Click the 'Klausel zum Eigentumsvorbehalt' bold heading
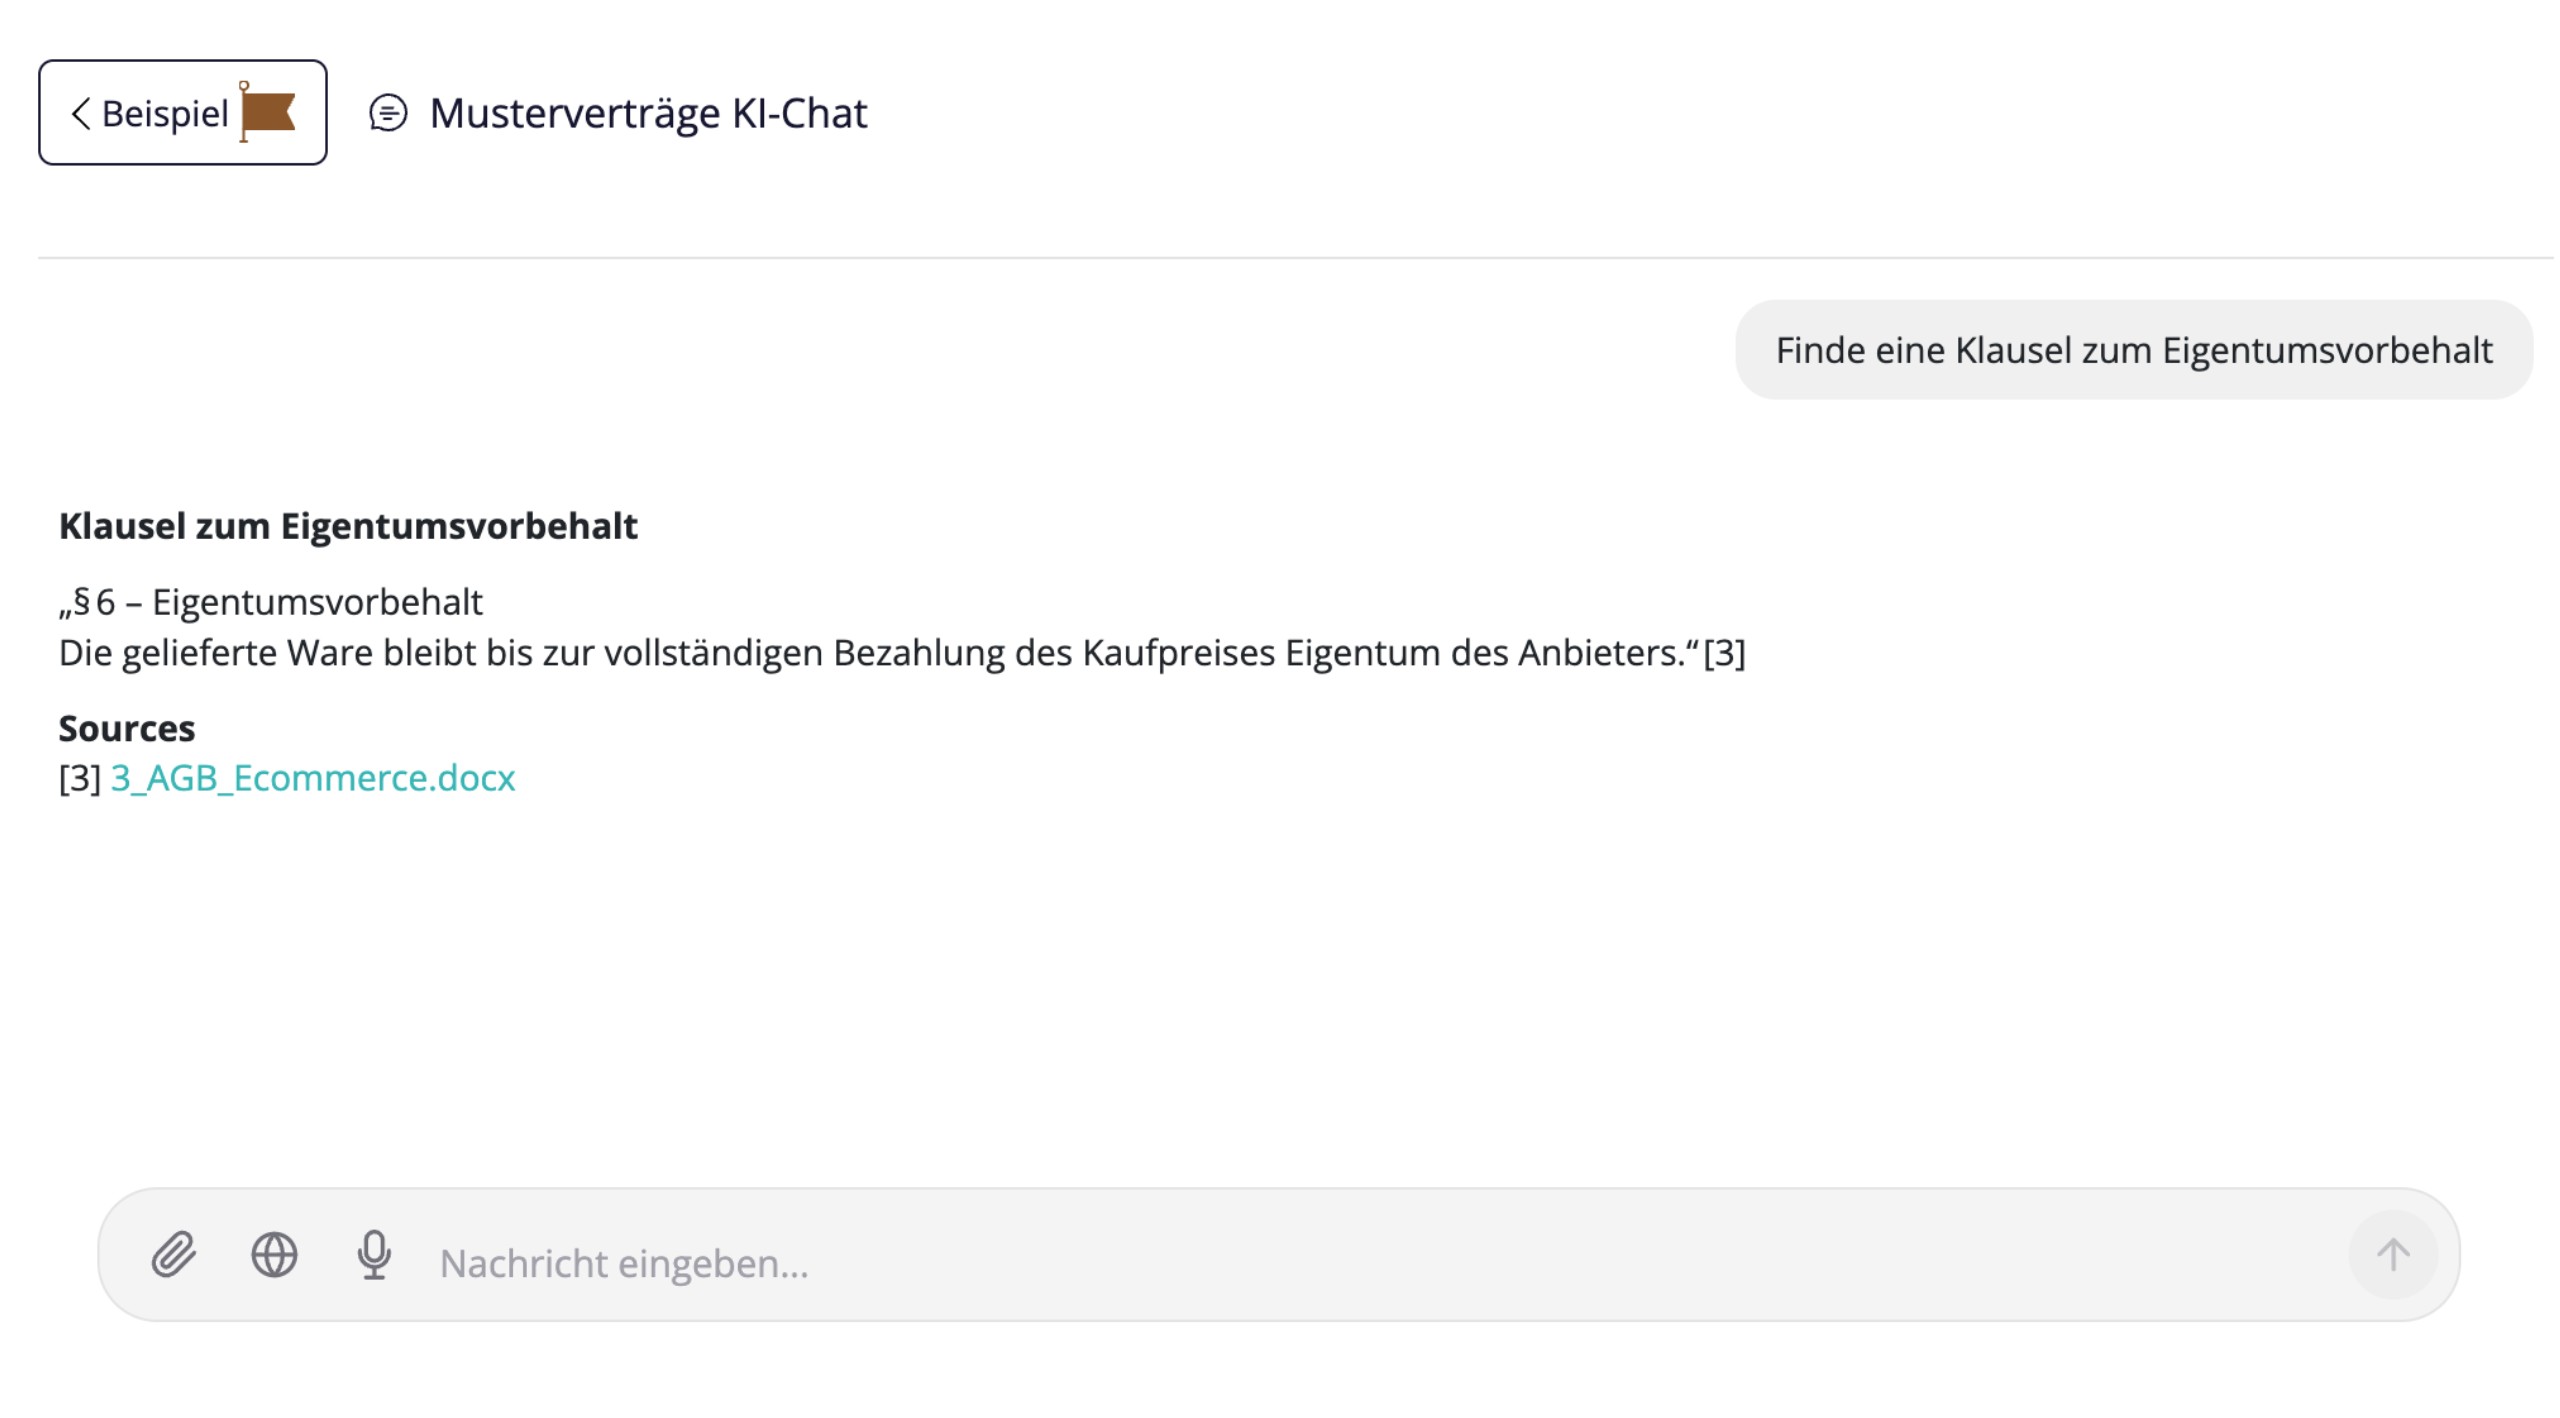The image size is (2560, 1418). click(x=348, y=526)
